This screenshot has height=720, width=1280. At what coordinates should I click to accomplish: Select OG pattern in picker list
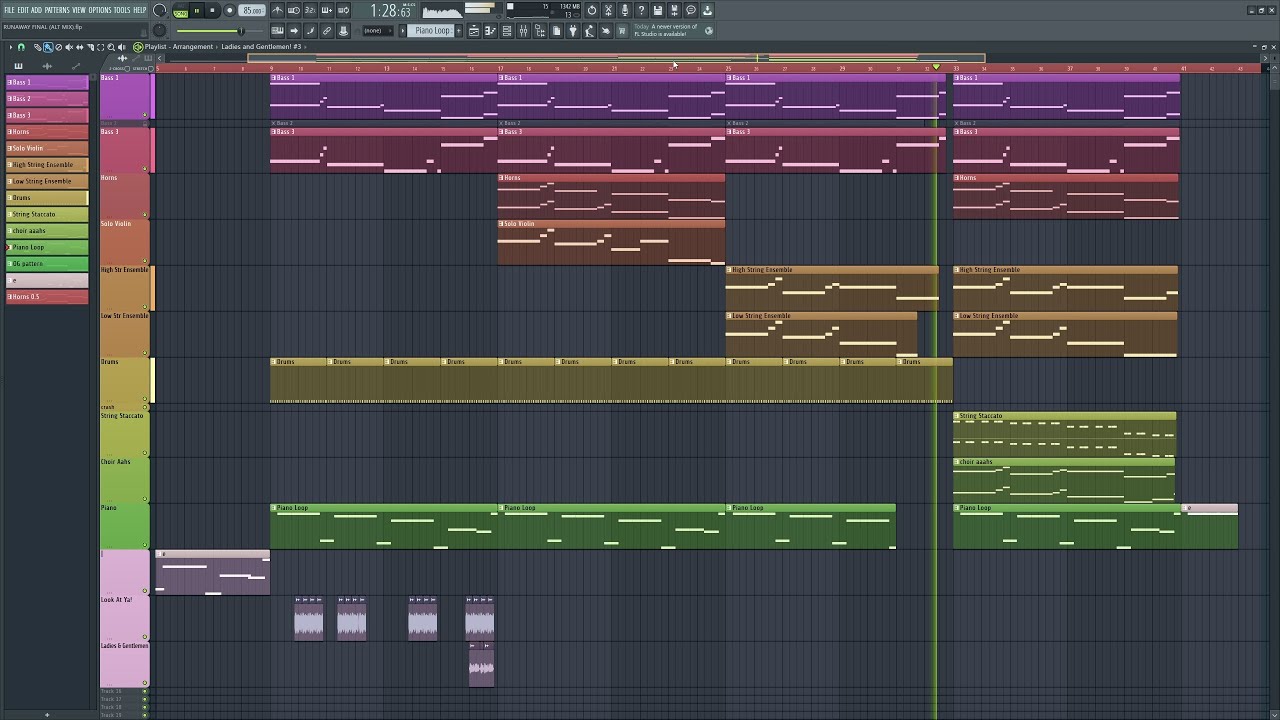tap(47, 263)
